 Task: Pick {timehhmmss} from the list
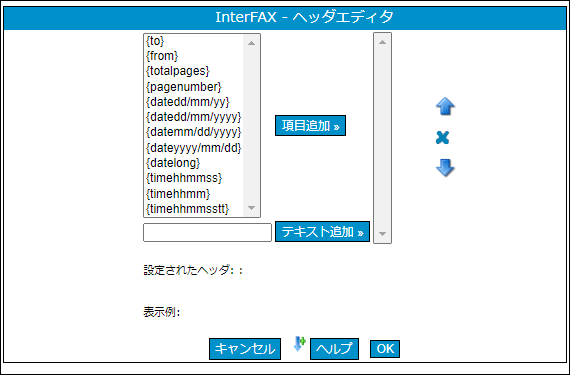193,178
